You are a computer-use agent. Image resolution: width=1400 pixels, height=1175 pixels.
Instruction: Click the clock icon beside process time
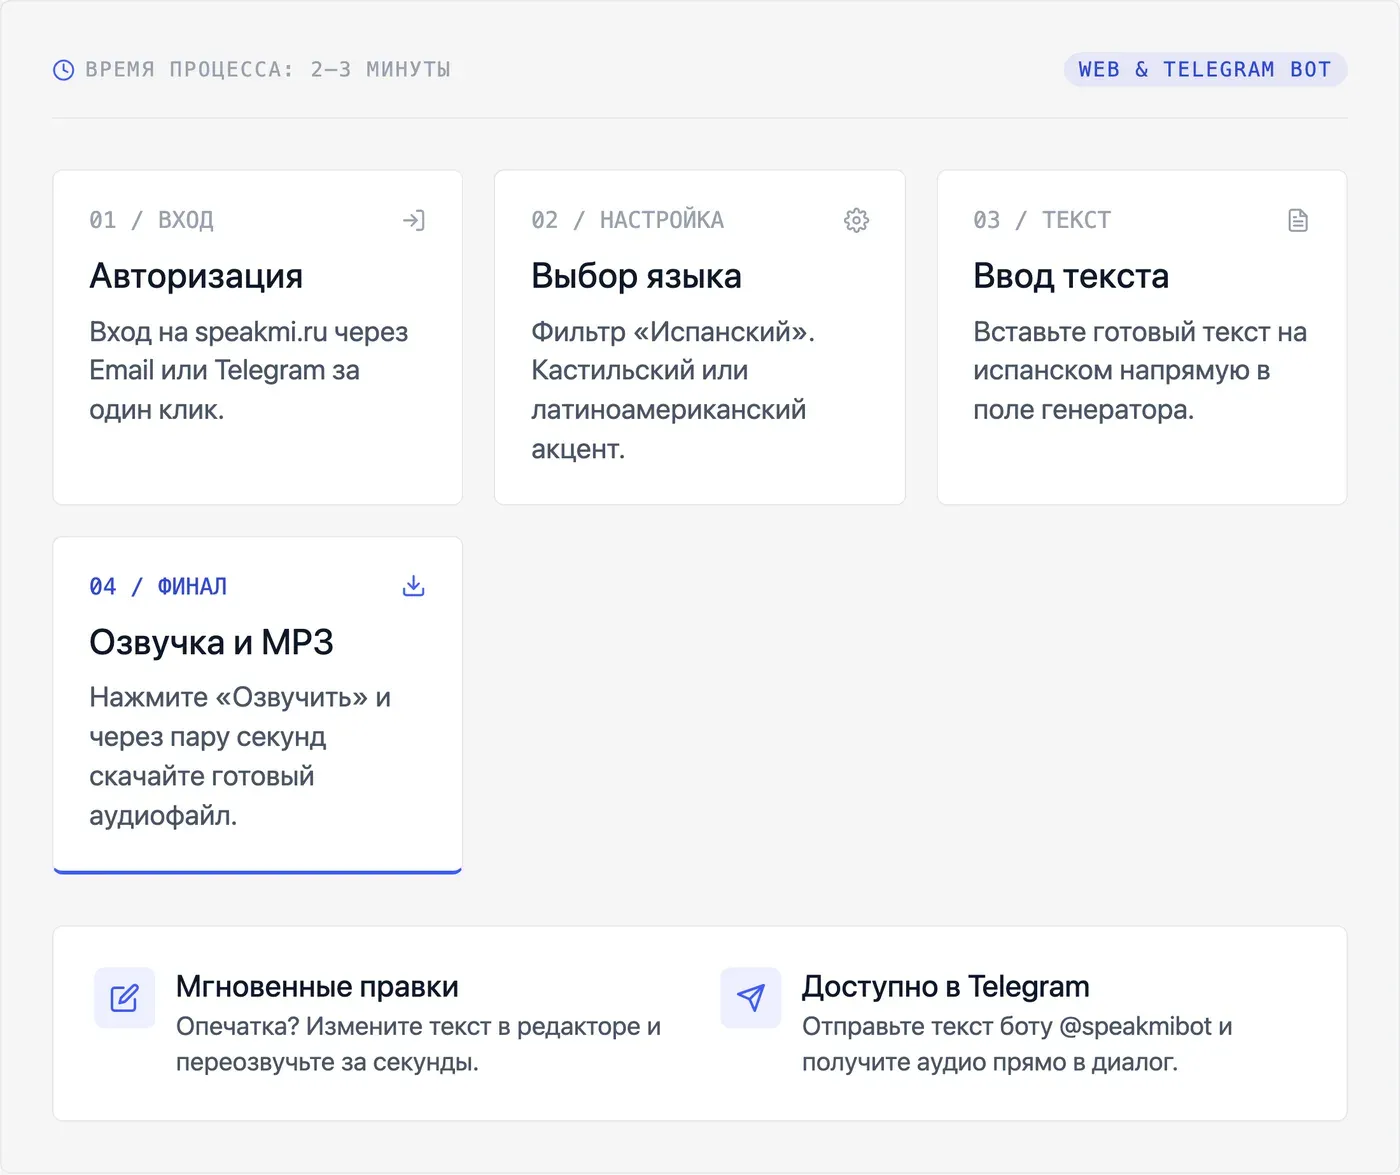pyautogui.click(x=63, y=70)
